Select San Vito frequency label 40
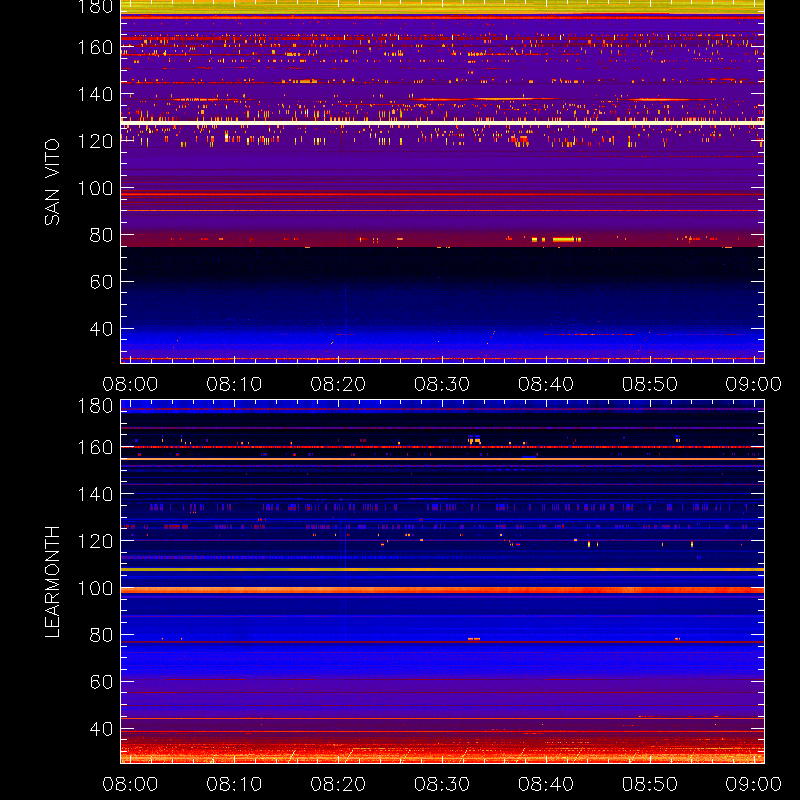This screenshot has height=800, width=800. 101,329
